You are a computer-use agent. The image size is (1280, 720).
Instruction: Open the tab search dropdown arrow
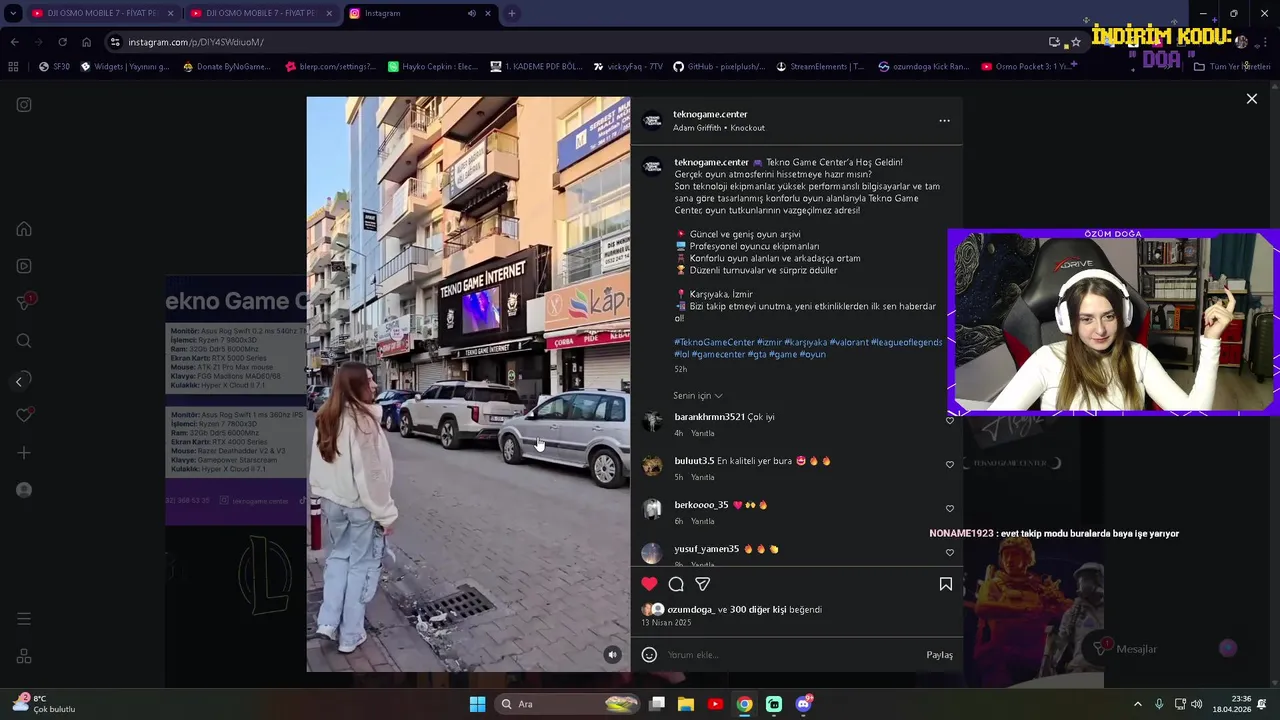point(13,13)
